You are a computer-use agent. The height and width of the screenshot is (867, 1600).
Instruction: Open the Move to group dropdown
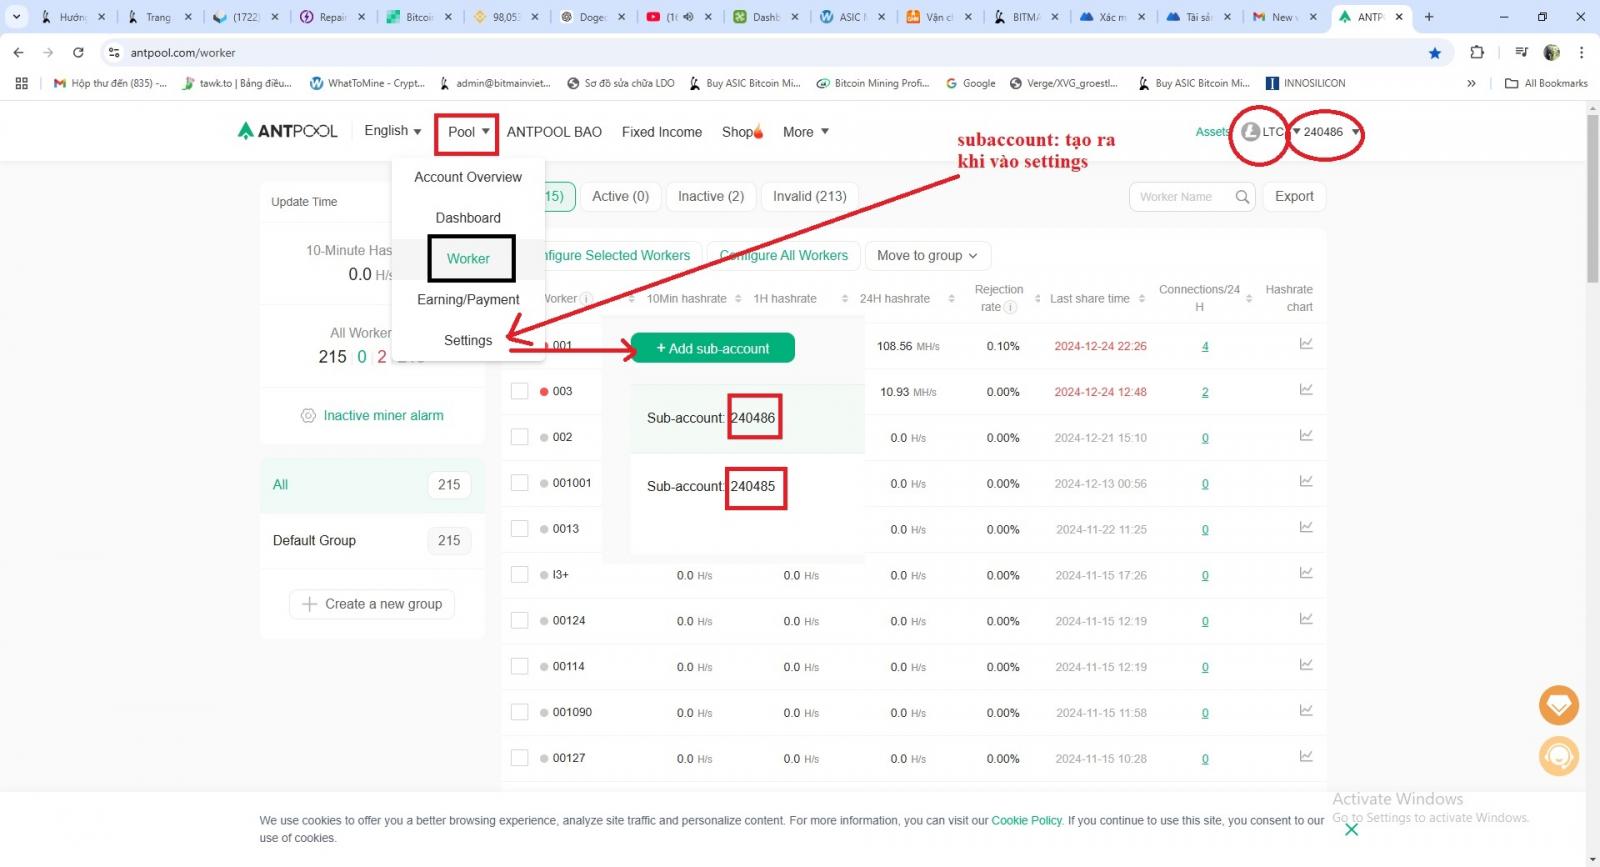point(928,255)
